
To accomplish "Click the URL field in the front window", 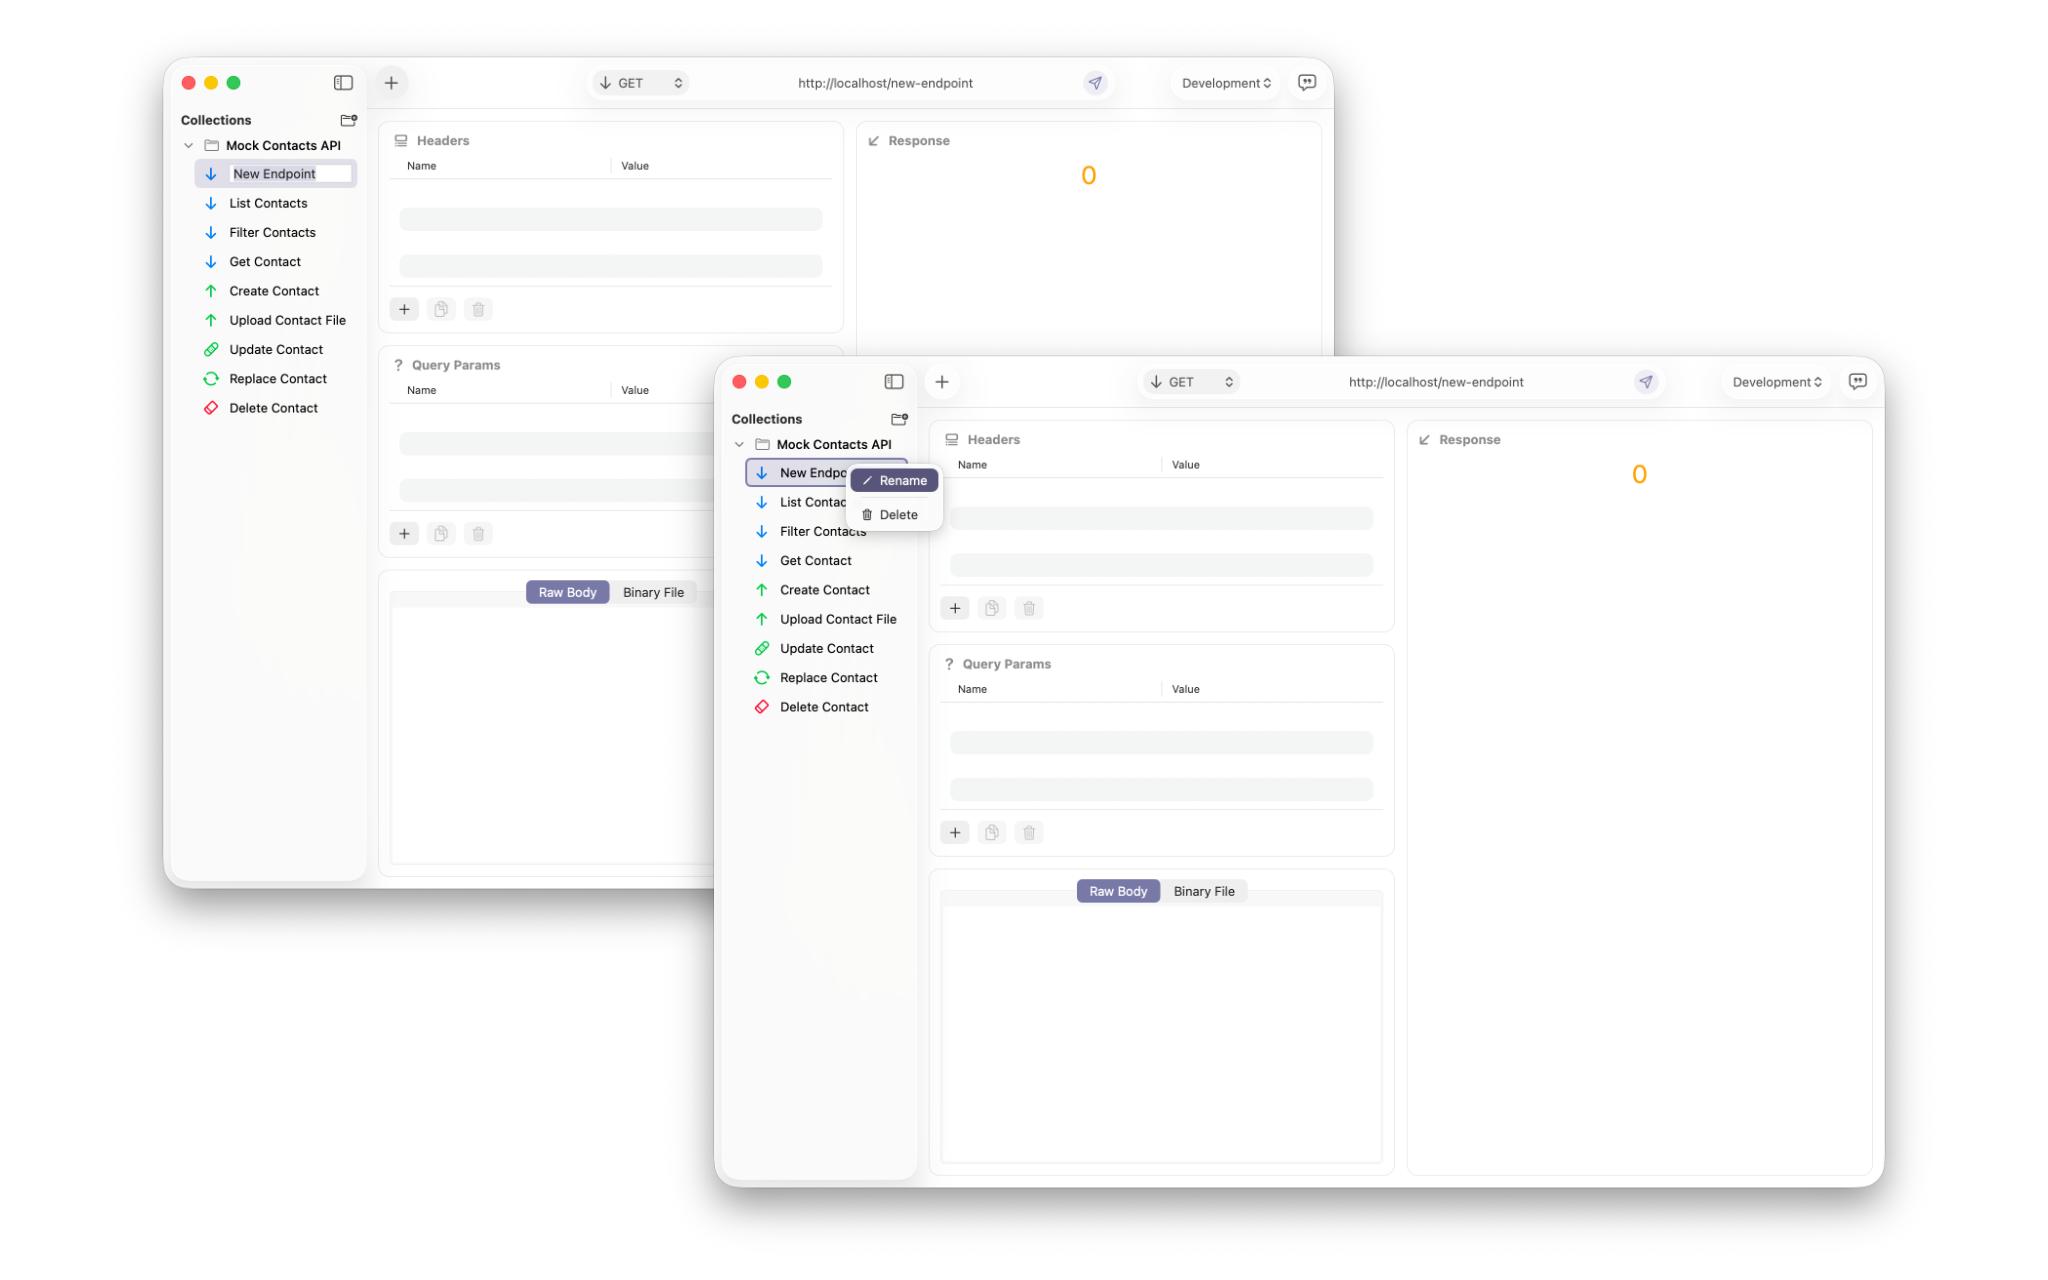I will pos(1436,382).
